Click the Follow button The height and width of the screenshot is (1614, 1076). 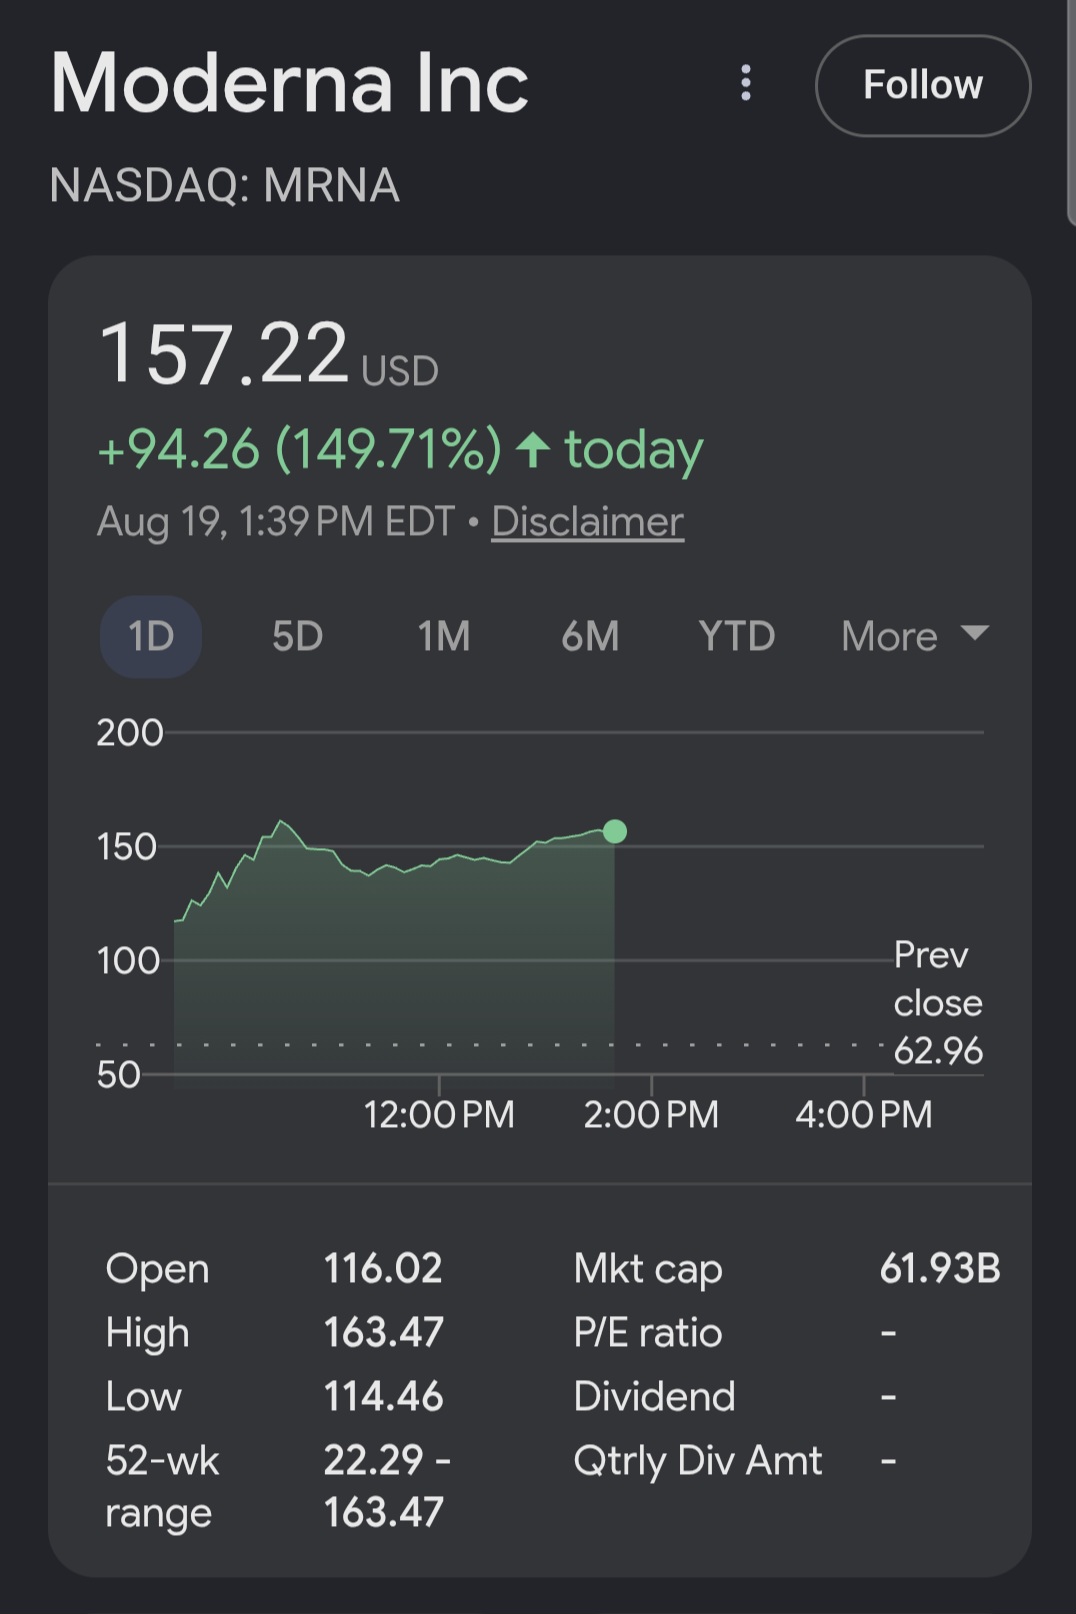coord(923,85)
